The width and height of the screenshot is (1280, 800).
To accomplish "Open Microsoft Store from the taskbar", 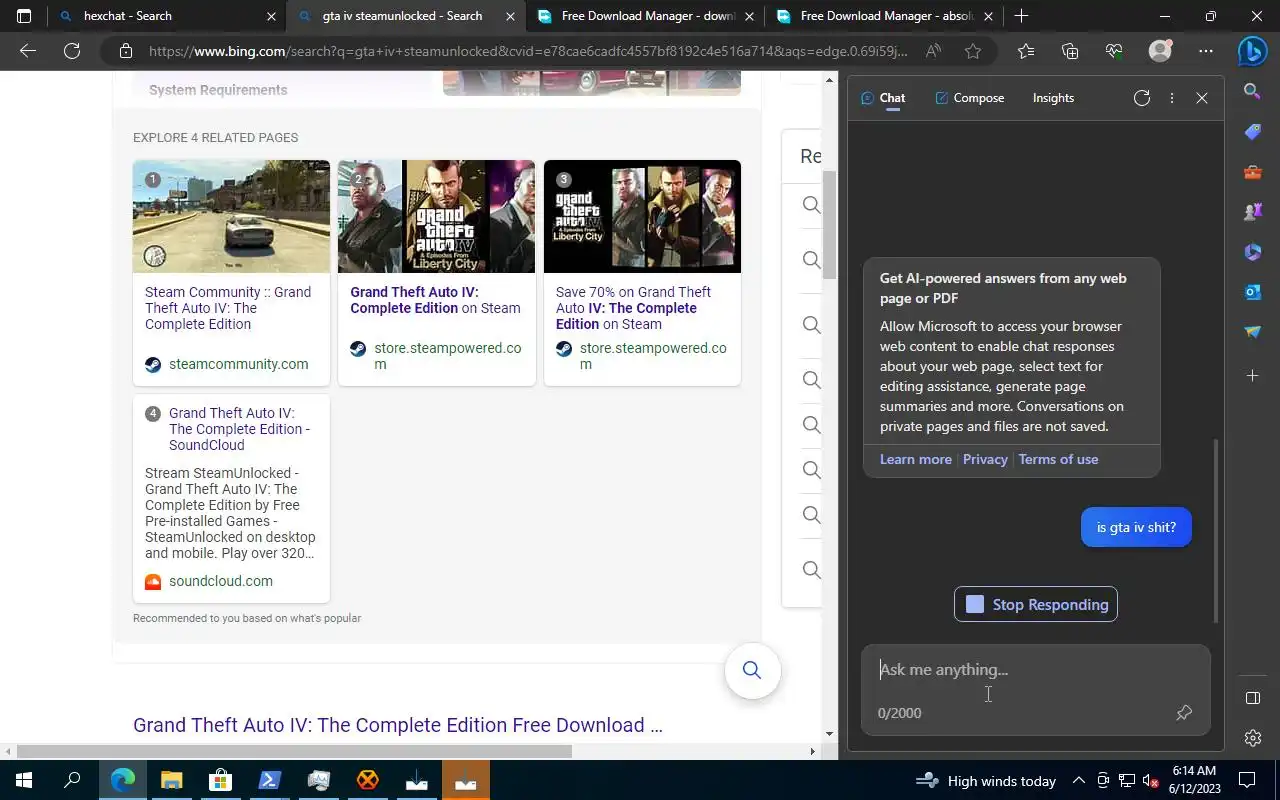I will point(220,780).
